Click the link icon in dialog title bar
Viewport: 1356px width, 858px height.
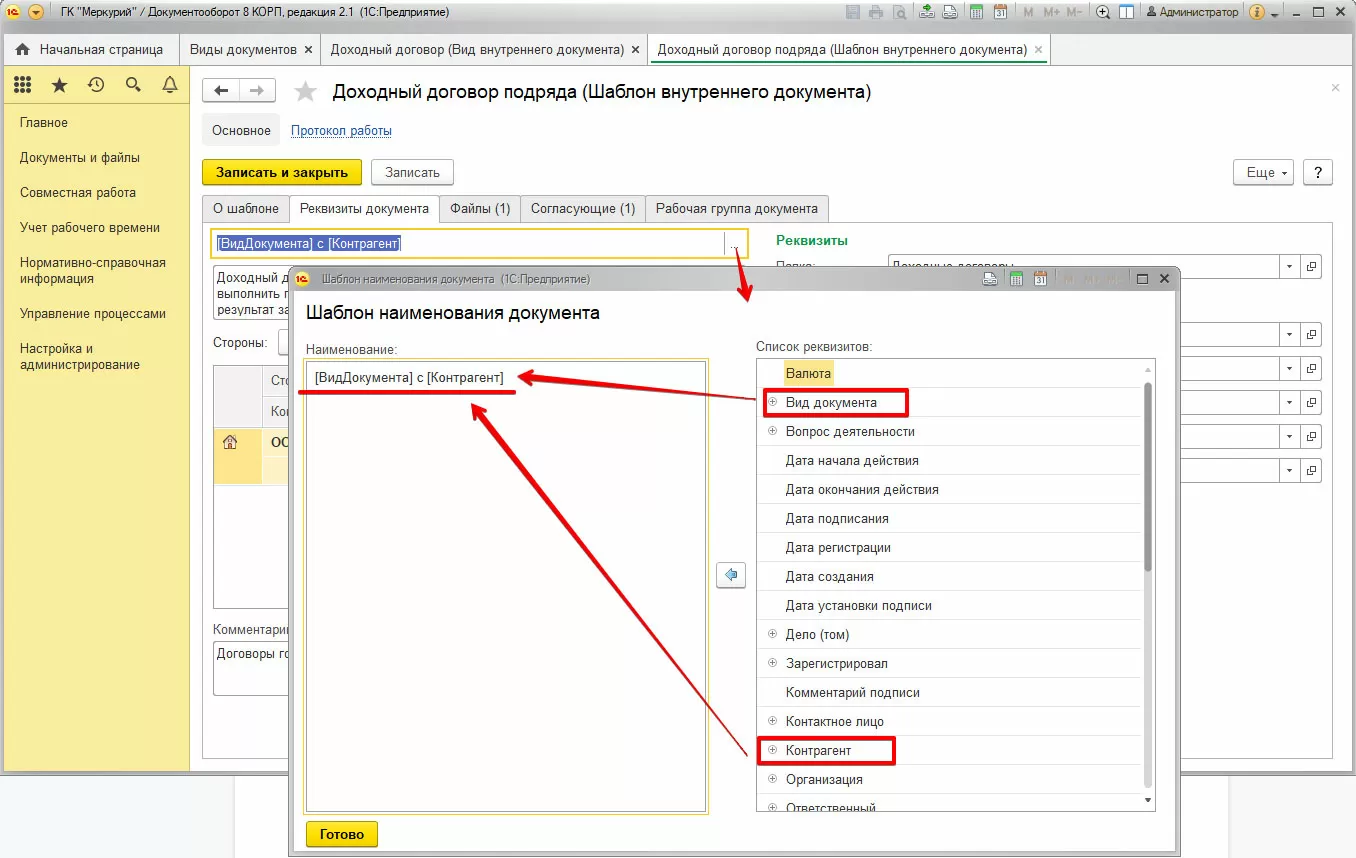[x=990, y=279]
